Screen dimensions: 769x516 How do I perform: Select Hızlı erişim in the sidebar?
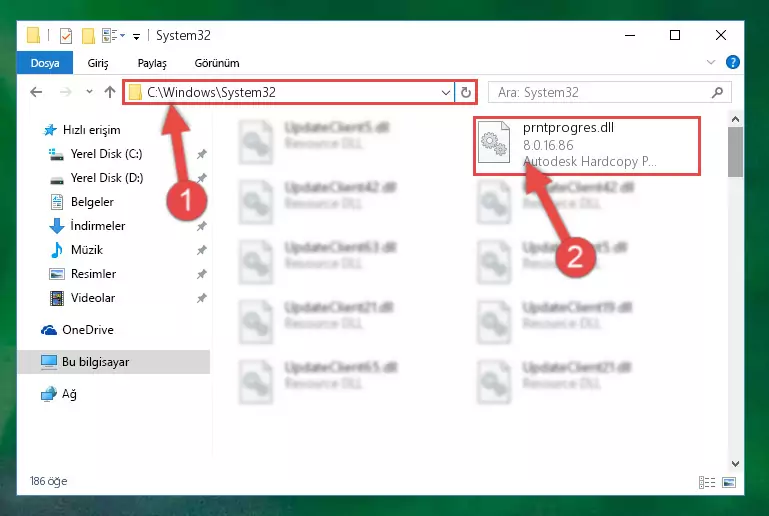[81, 130]
